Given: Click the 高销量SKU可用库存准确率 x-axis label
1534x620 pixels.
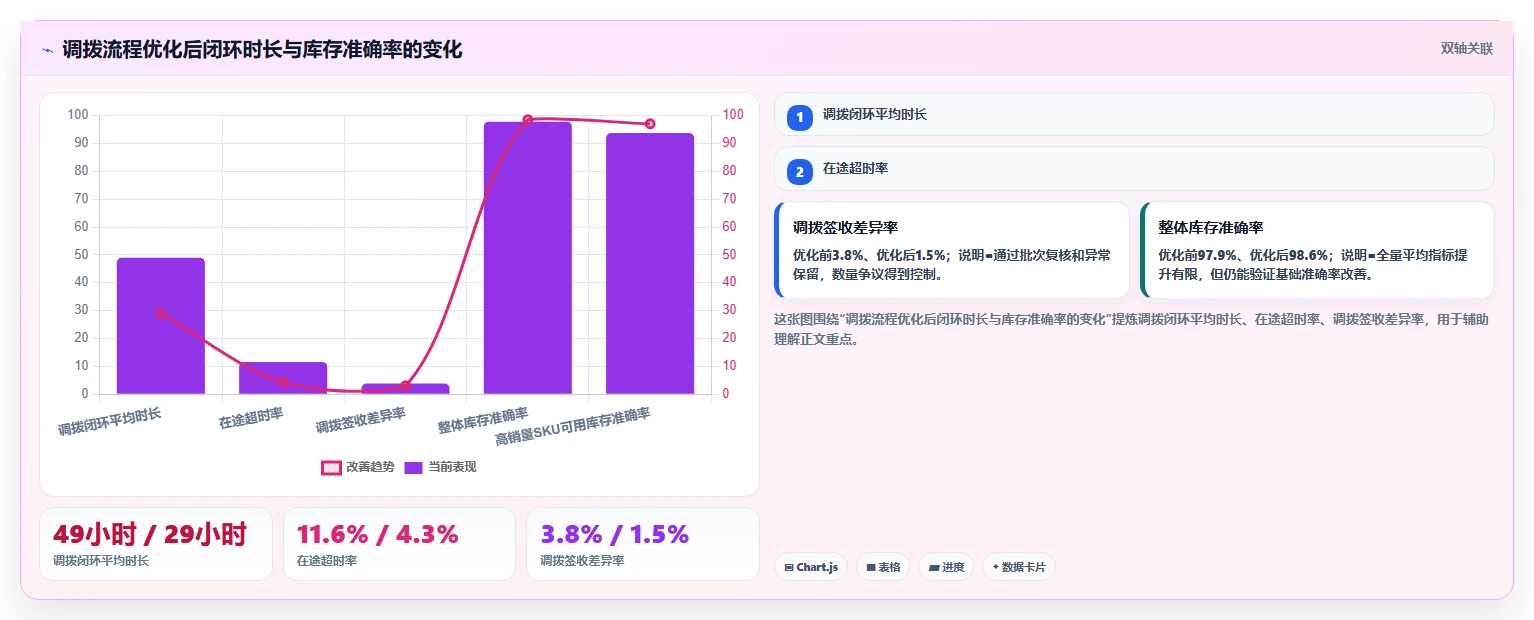Looking at the screenshot, I should 573,427.
